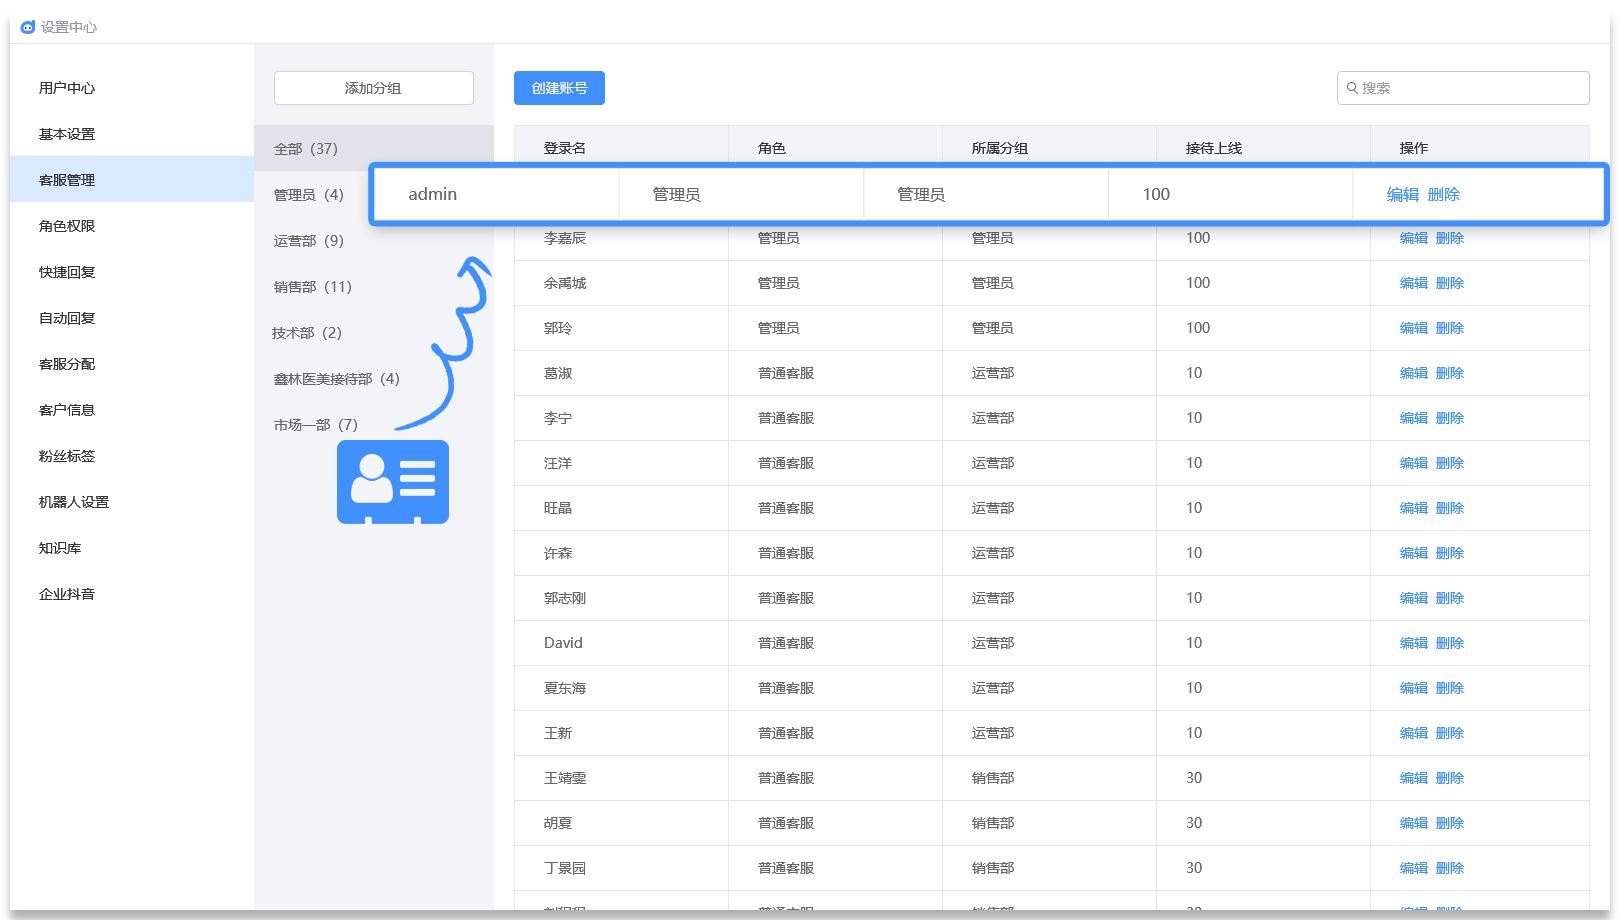1620x920 pixels.
Task: Select the 销售部 (11) group
Action: point(312,287)
